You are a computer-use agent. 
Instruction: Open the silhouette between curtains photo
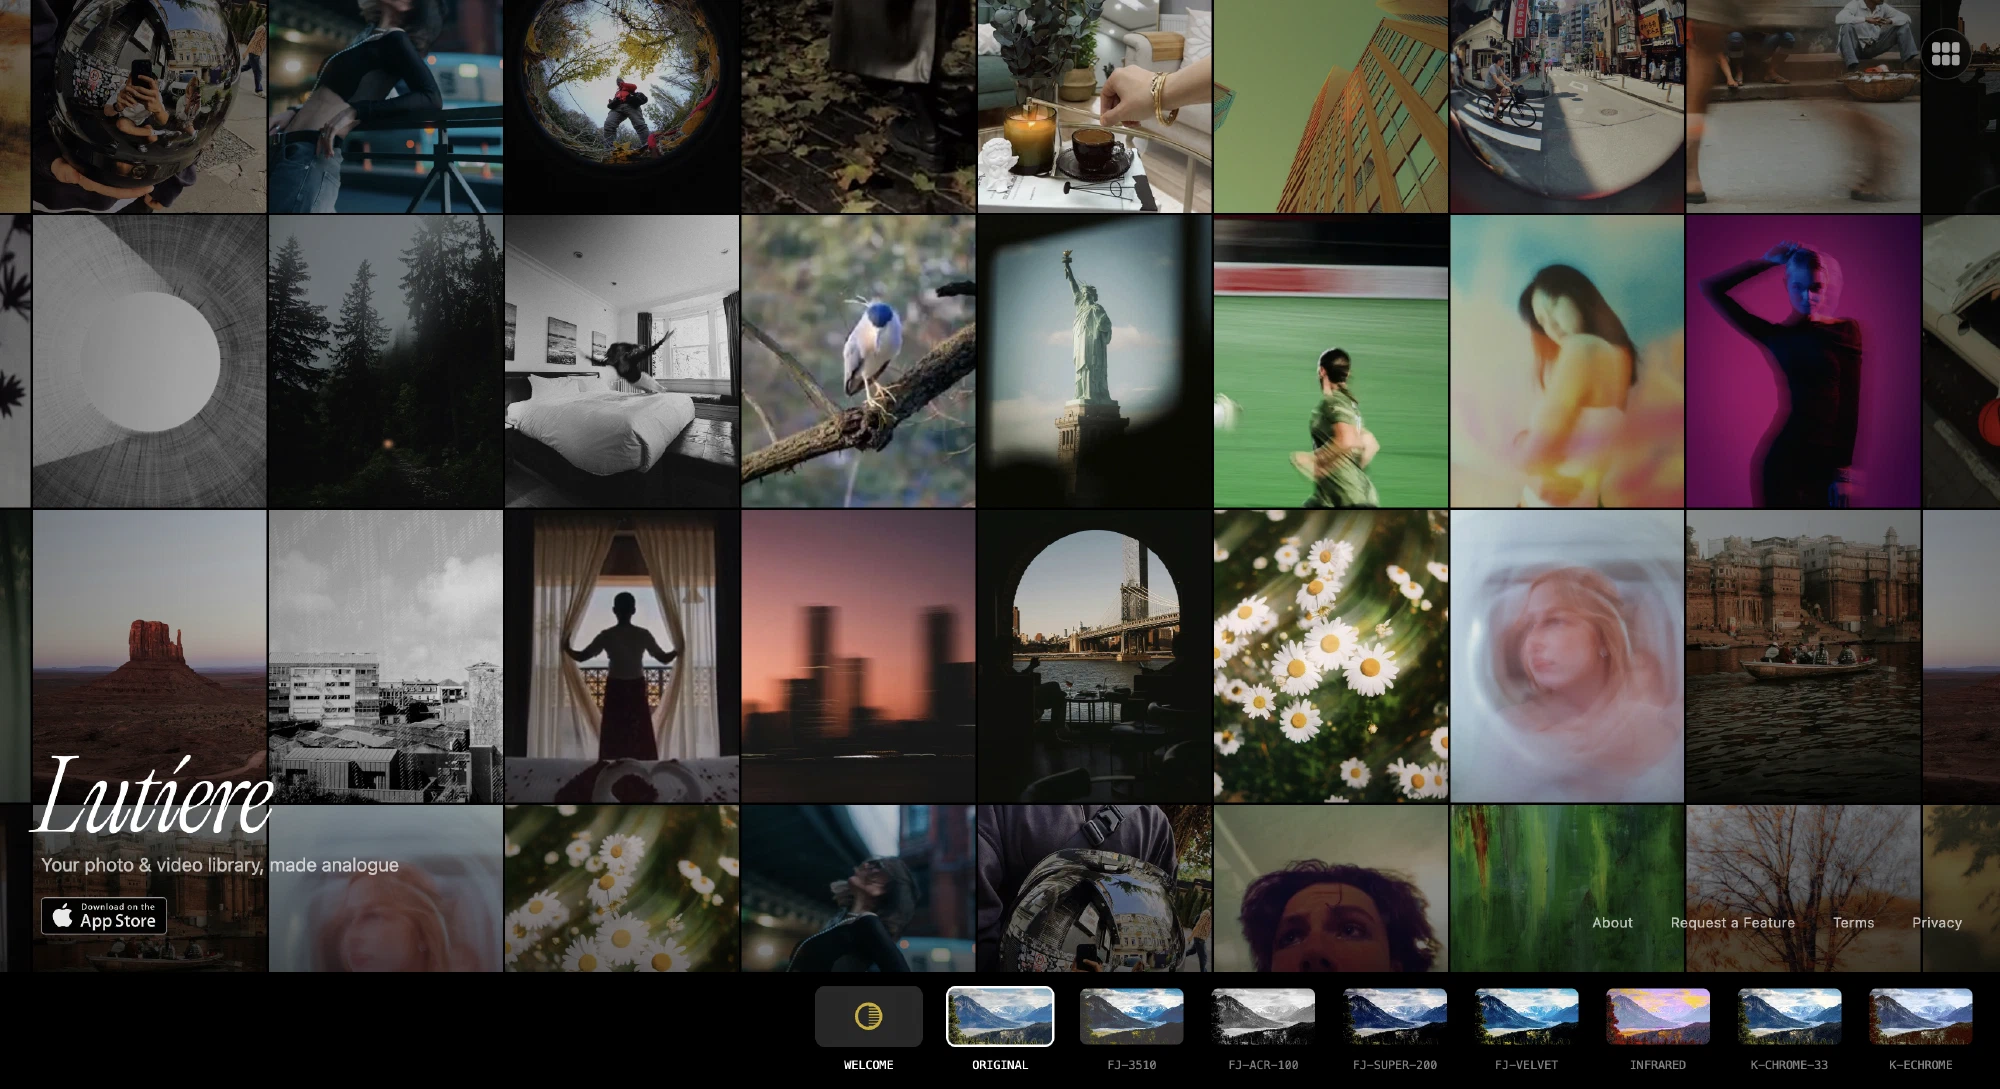pos(621,656)
